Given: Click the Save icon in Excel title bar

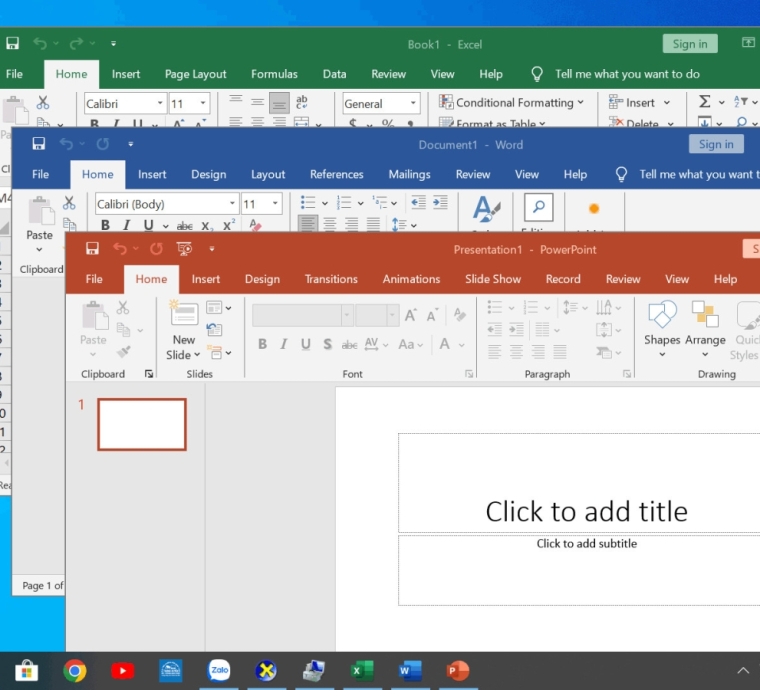Looking at the screenshot, I should [12, 43].
